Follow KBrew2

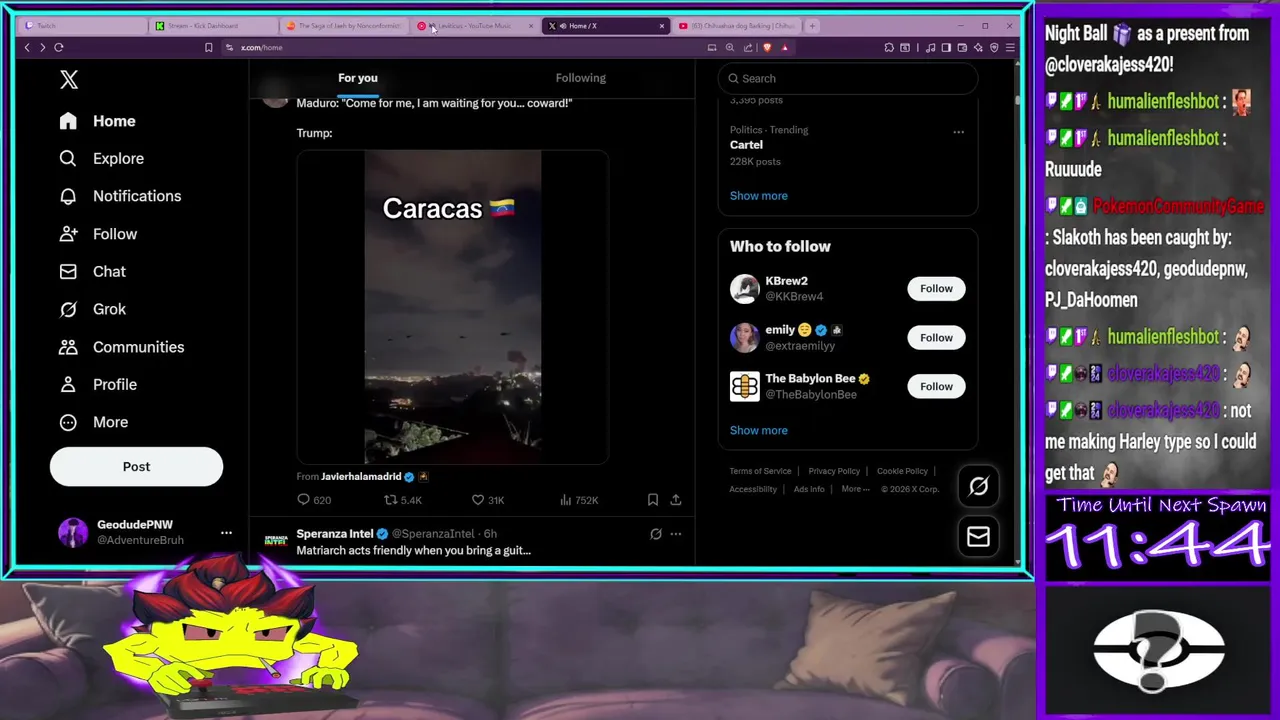[x=936, y=289]
